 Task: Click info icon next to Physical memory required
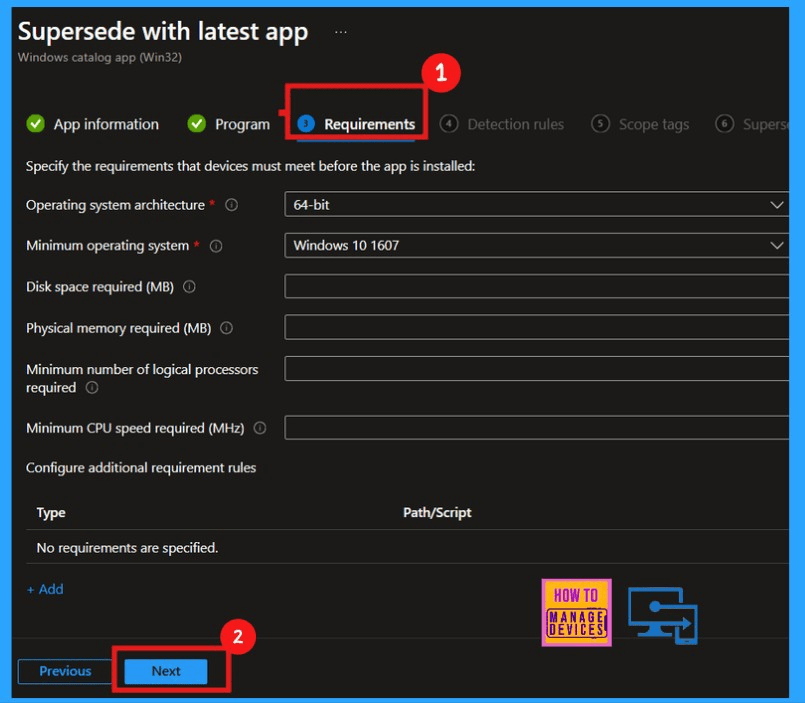click(226, 328)
